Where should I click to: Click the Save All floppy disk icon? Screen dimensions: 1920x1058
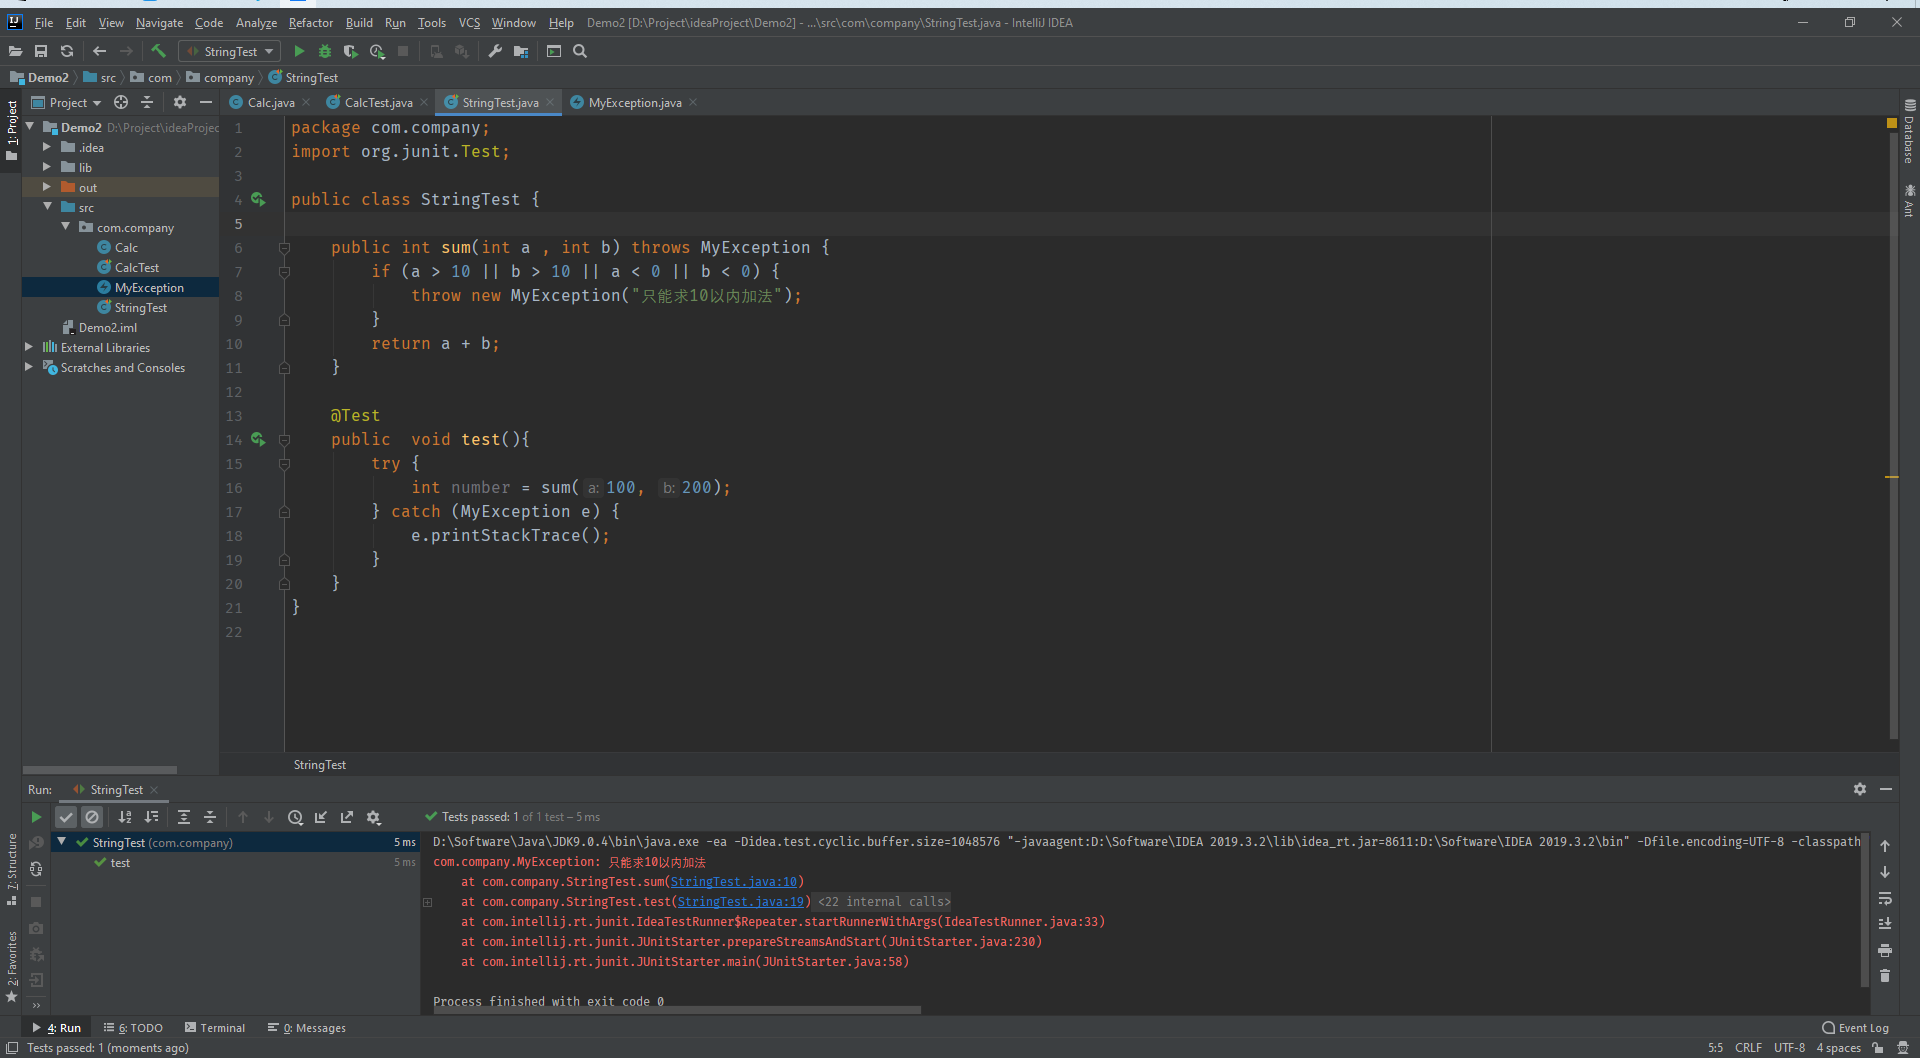[x=41, y=51]
